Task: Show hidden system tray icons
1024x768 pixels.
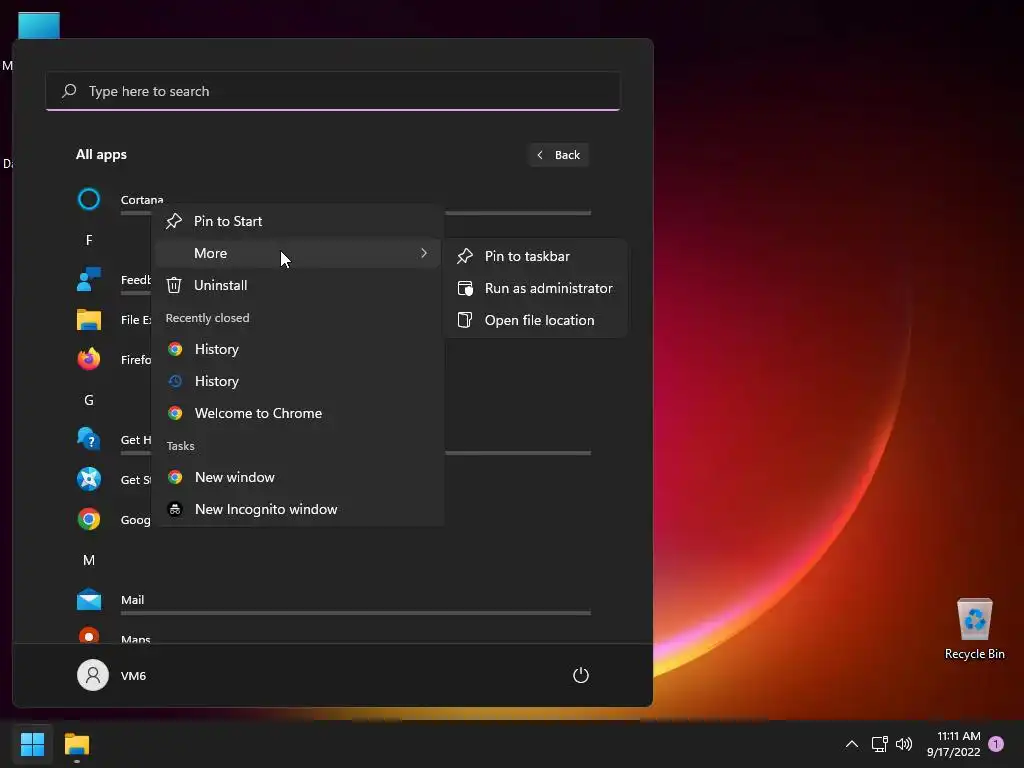Action: [x=852, y=744]
